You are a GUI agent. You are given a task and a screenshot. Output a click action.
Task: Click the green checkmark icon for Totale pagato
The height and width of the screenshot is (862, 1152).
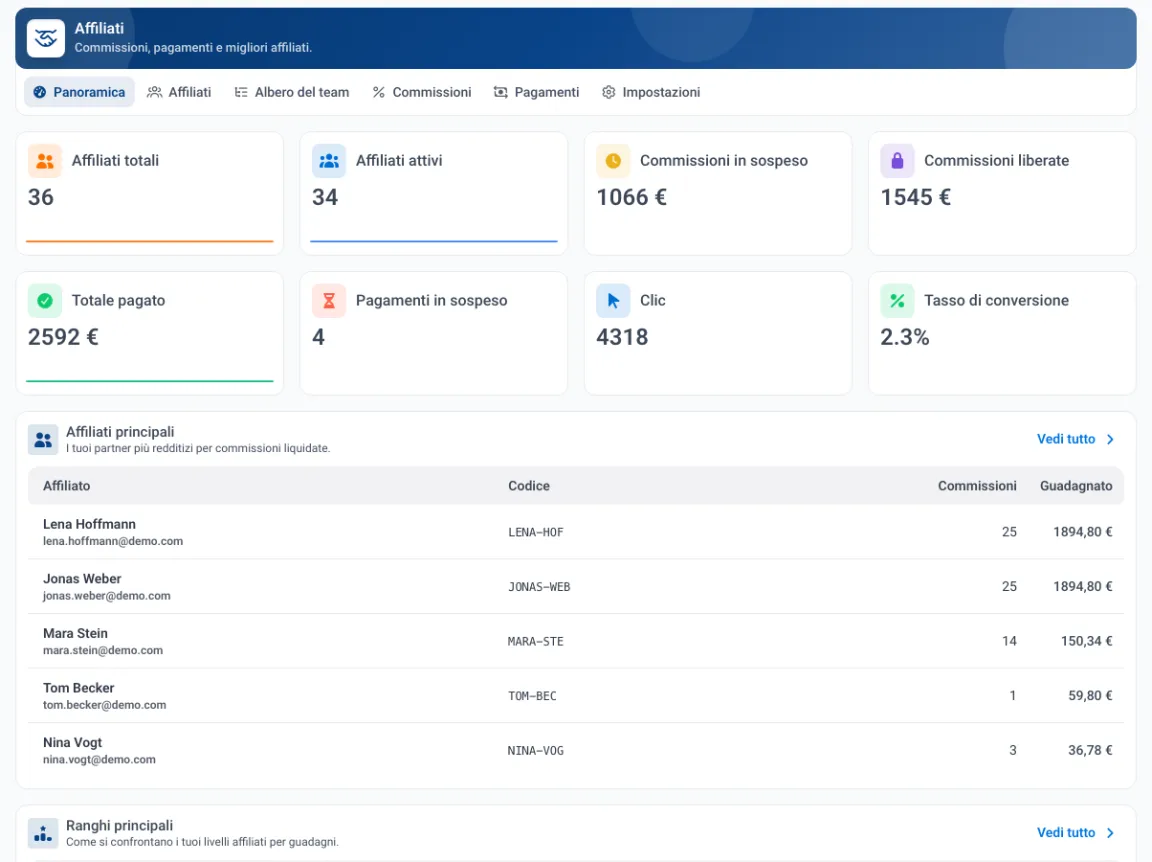(45, 301)
